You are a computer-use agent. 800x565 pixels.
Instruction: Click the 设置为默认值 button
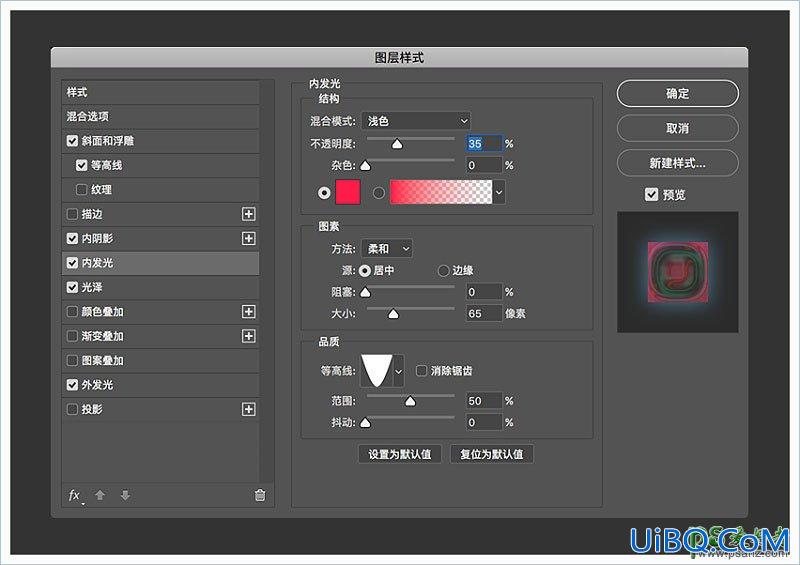400,454
